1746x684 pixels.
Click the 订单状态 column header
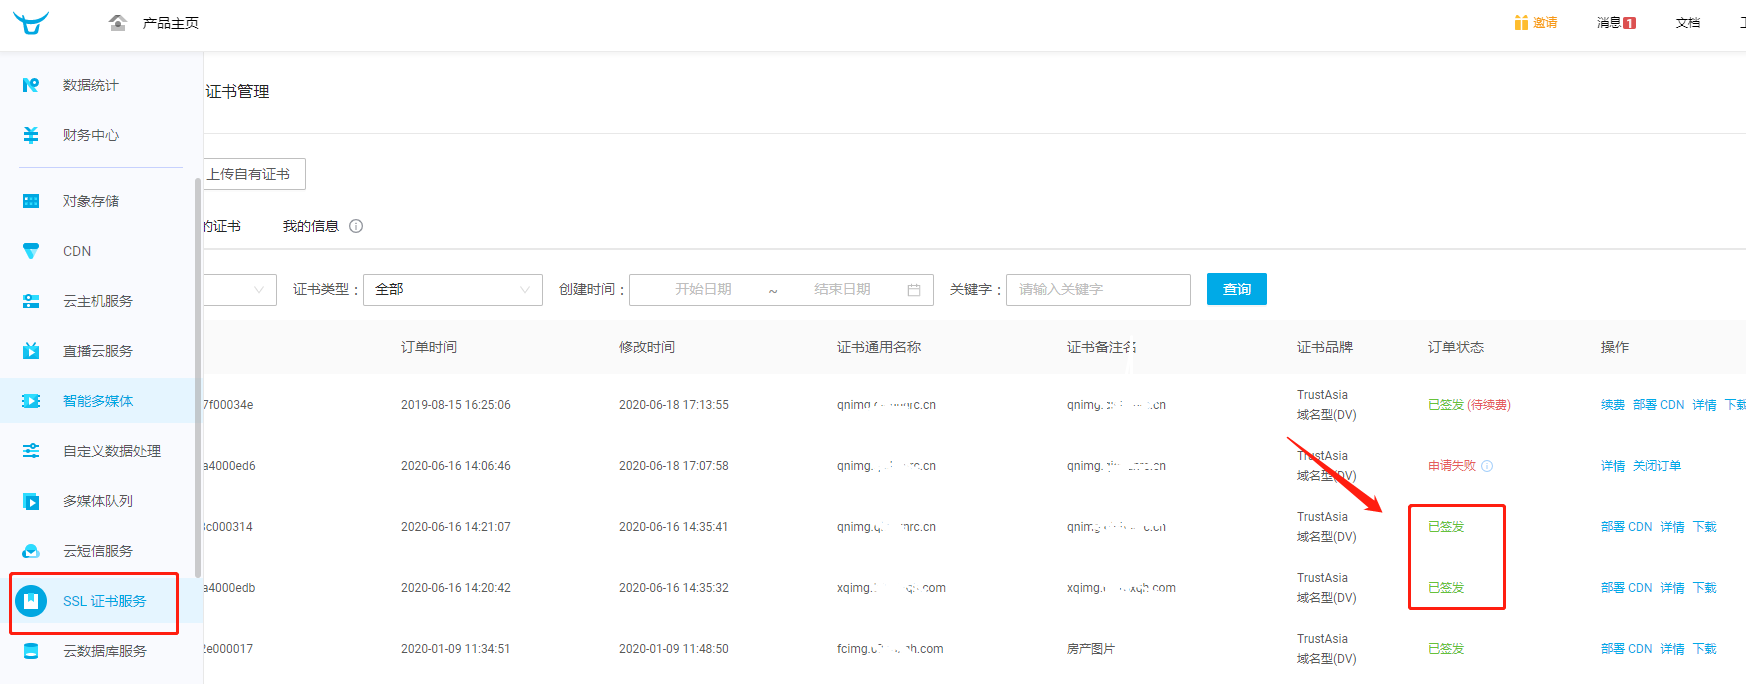[1455, 347]
